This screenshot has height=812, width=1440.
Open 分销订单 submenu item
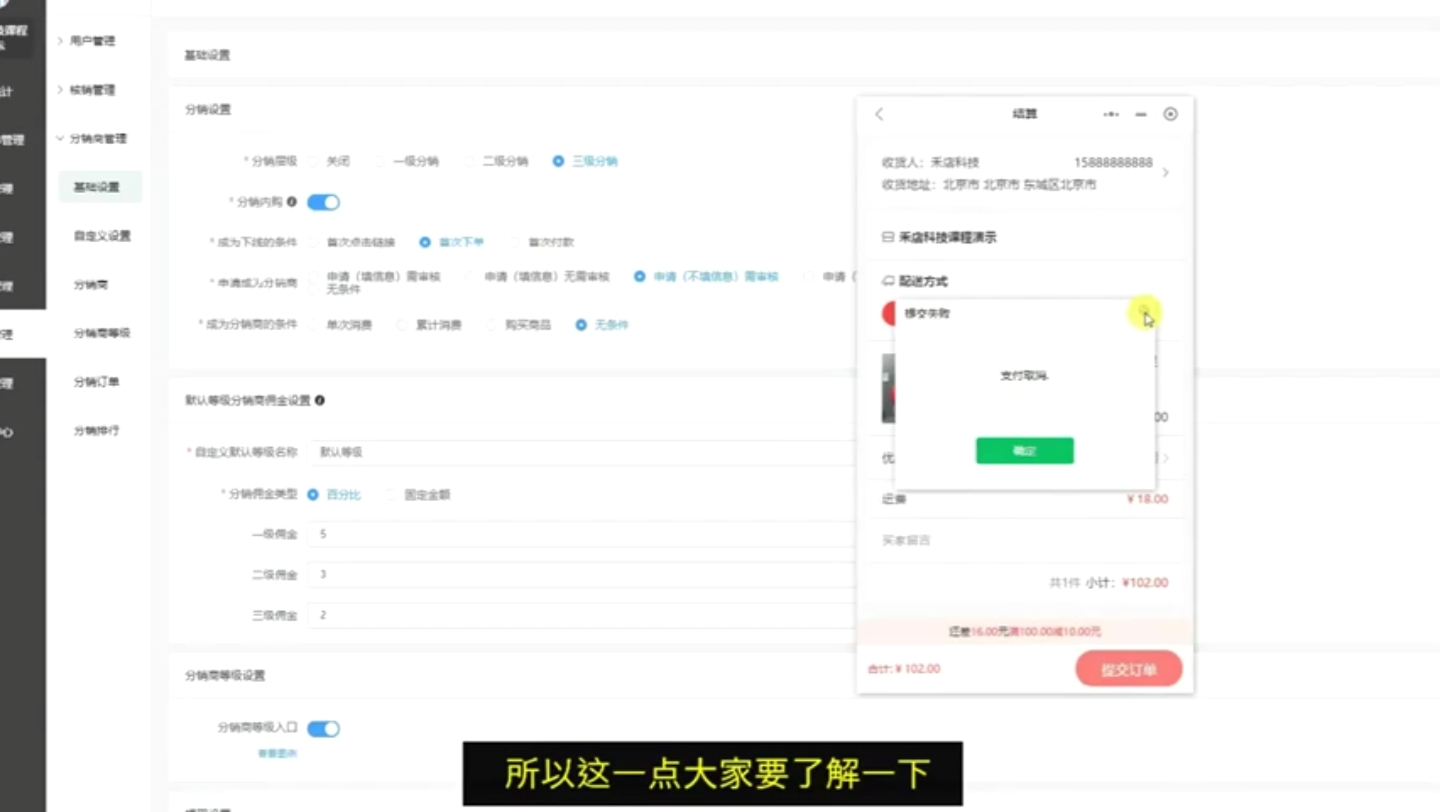(96, 382)
